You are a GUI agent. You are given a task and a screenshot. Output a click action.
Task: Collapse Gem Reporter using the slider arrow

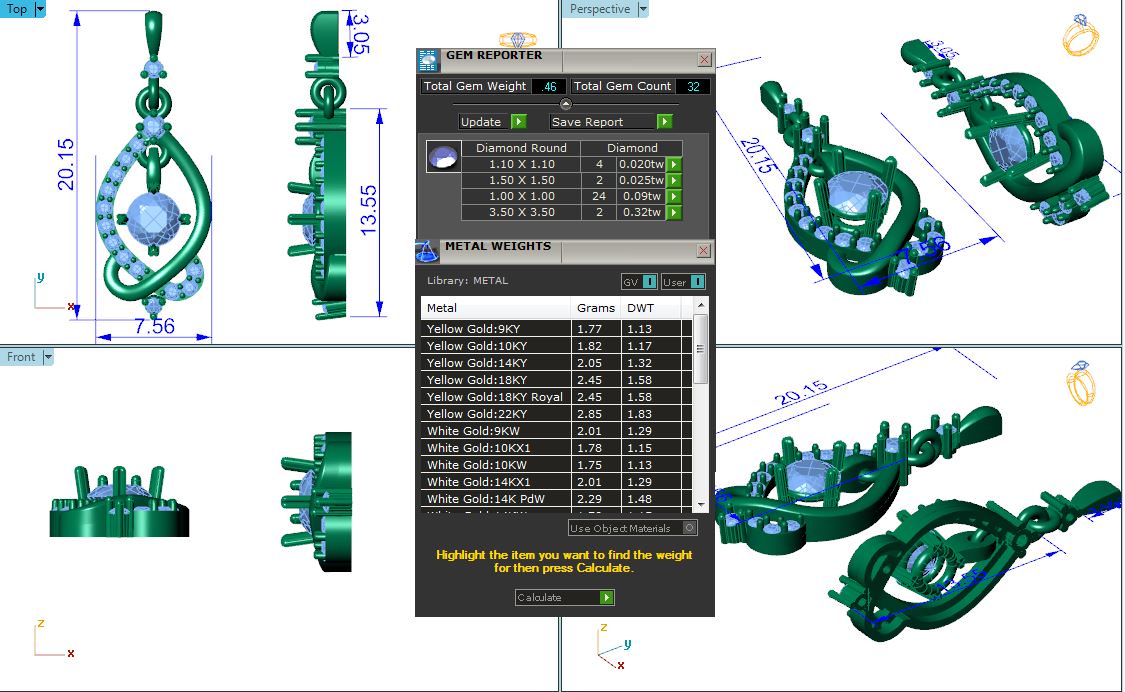[565, 104]
